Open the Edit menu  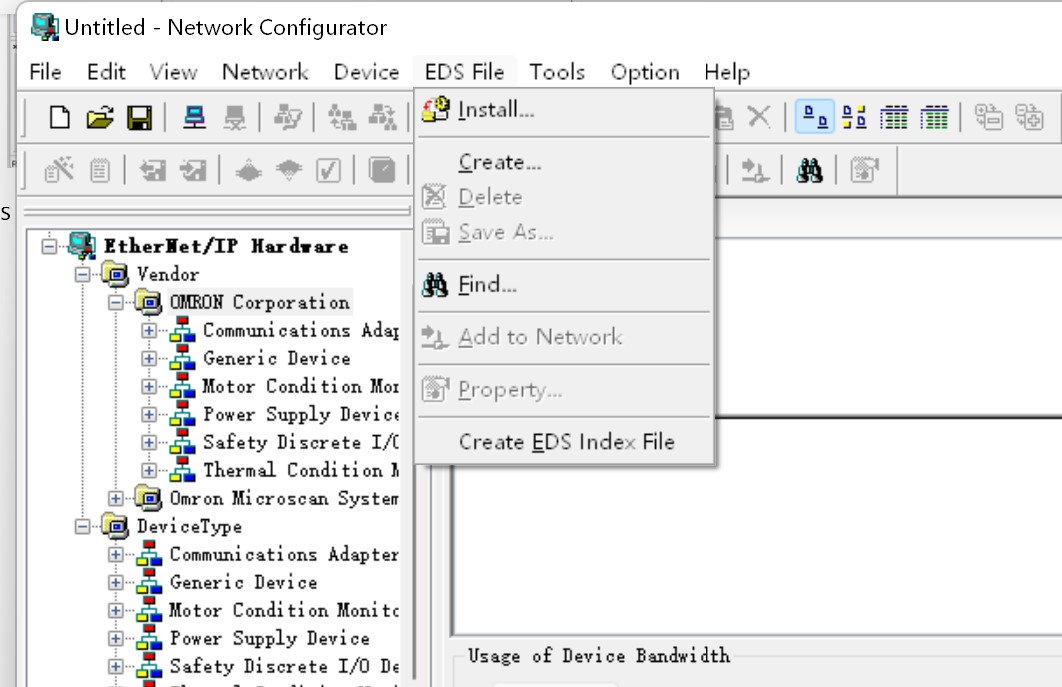[106, 72]
